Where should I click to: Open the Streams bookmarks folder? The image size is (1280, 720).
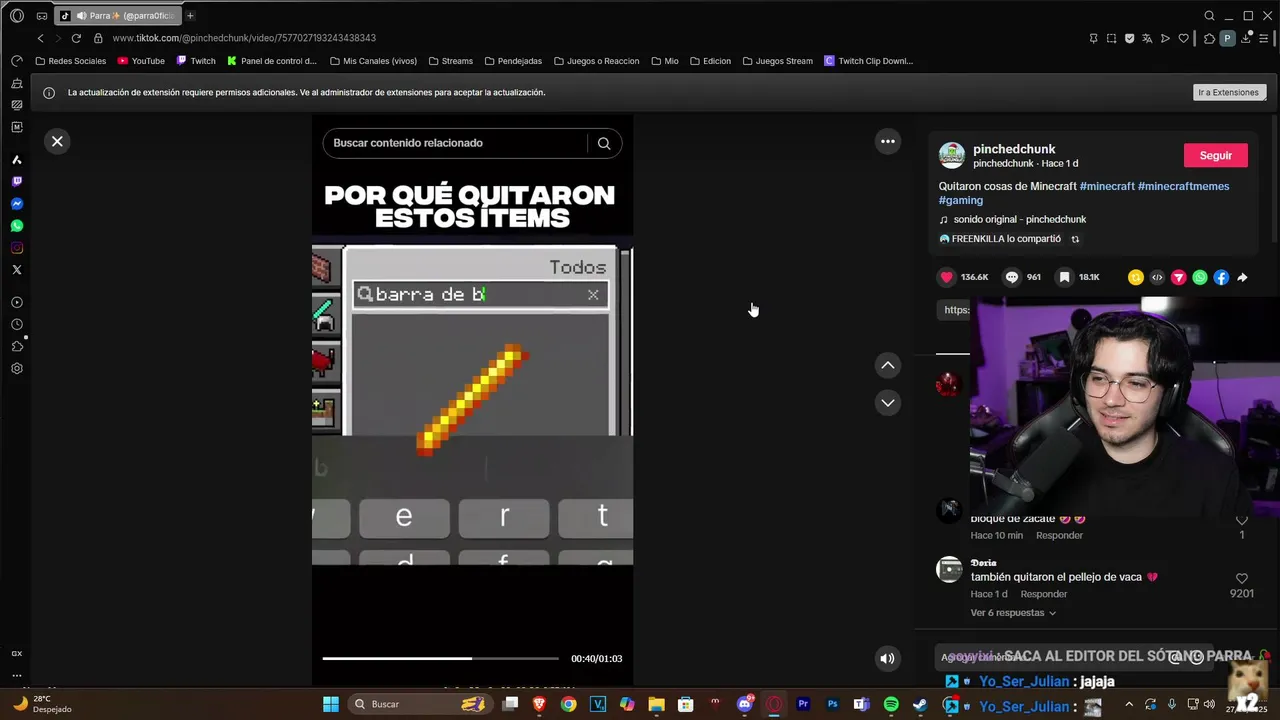tap(450, 61)
